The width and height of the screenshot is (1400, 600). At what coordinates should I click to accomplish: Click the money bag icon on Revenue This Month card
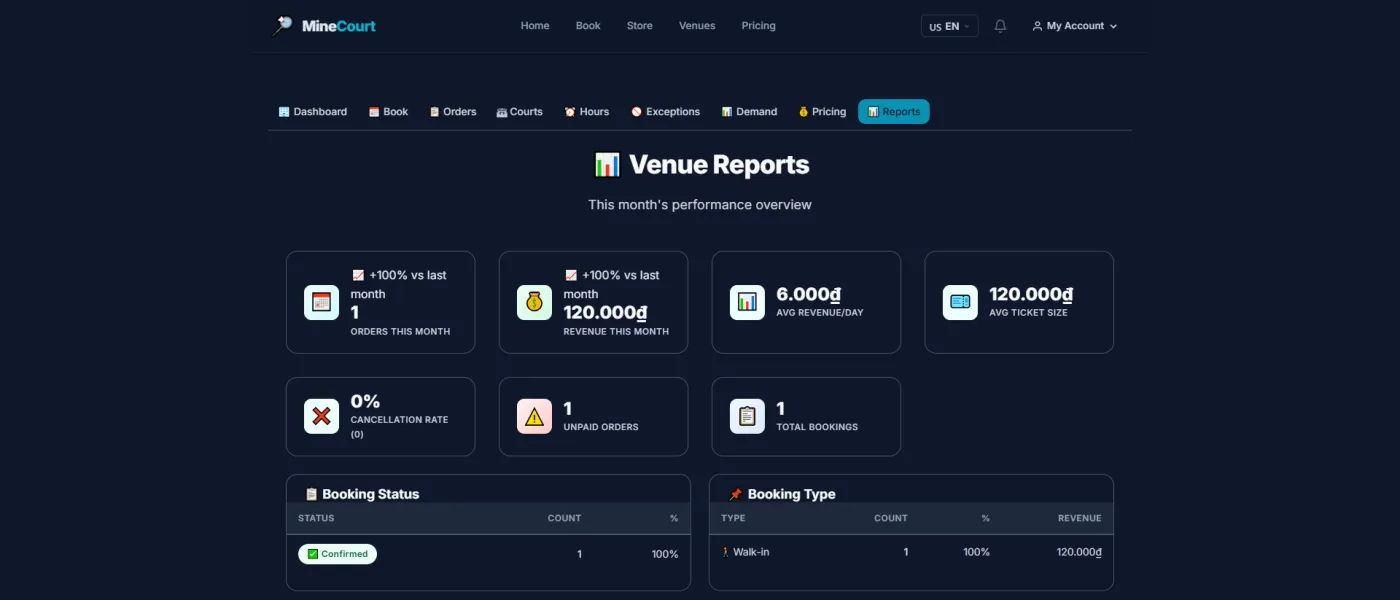coord(534,302)
